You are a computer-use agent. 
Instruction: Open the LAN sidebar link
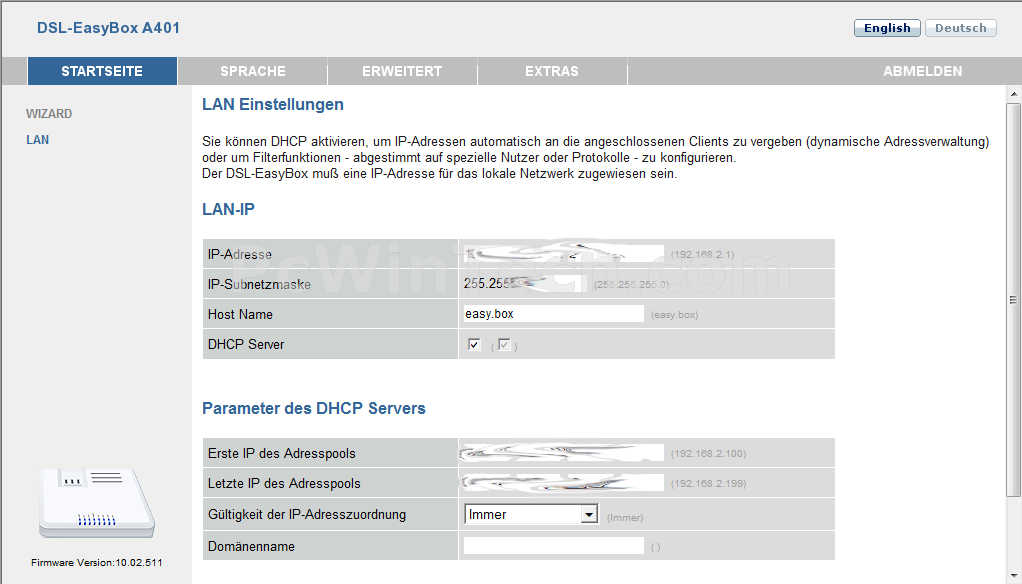(37, 139)
